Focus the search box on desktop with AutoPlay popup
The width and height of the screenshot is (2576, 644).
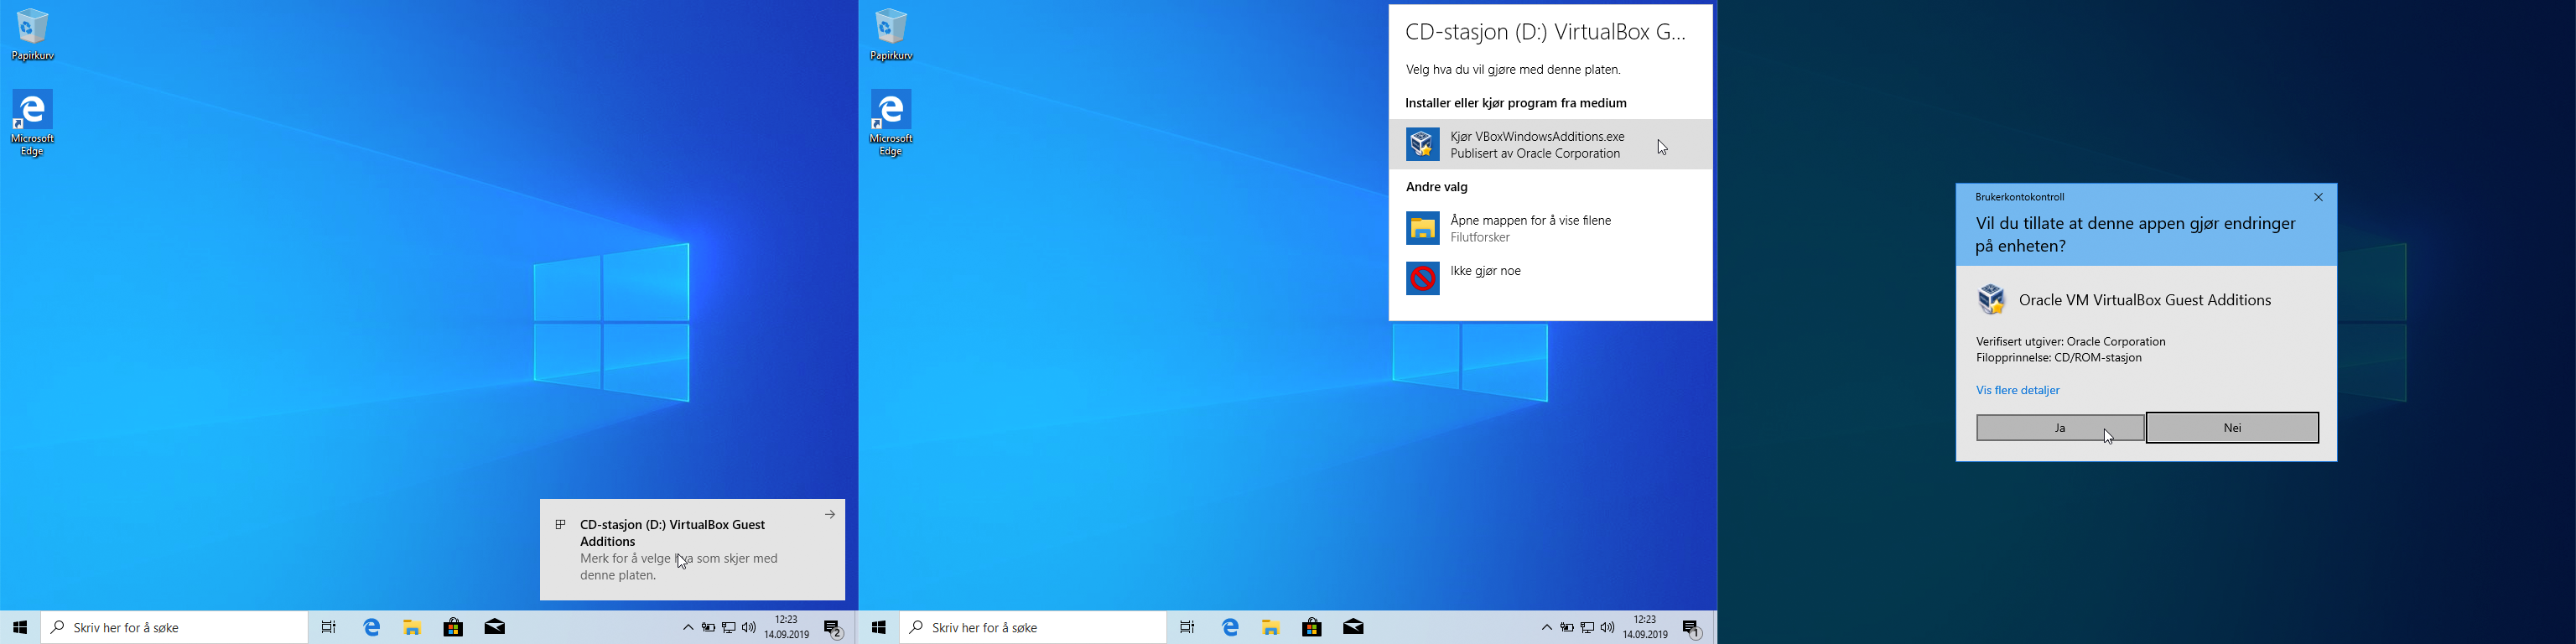[1034, 627]
